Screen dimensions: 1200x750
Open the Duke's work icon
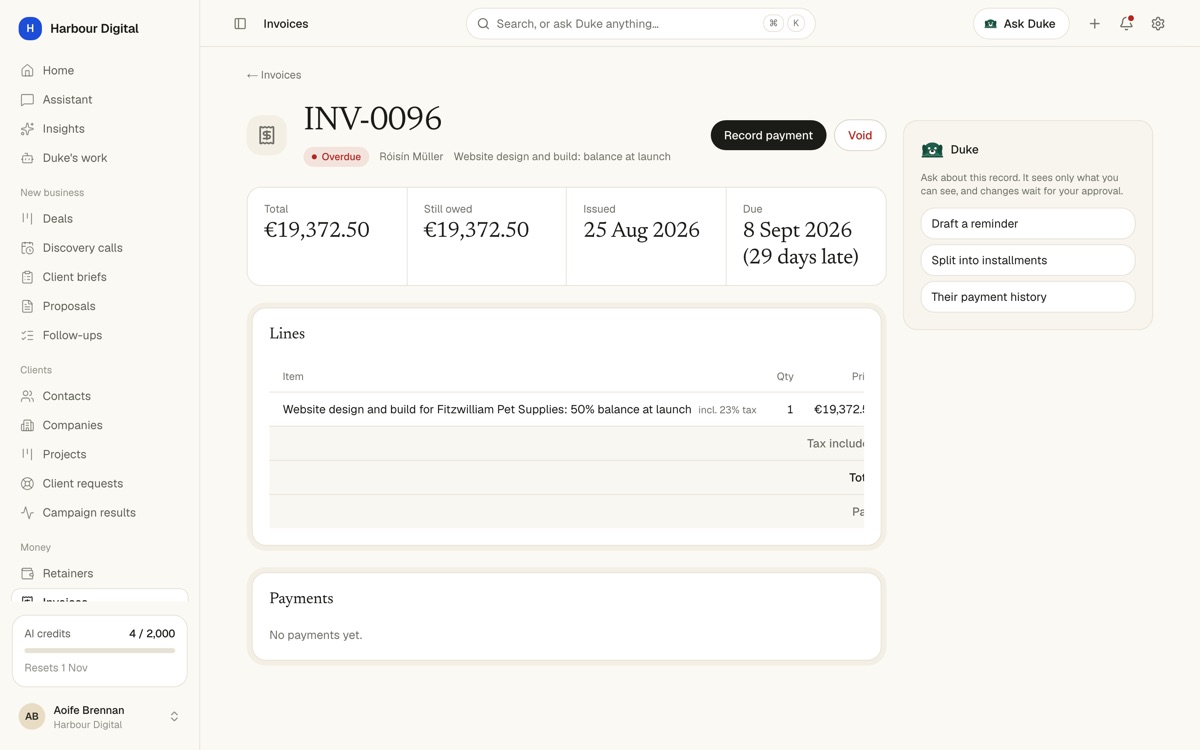(27, 158)
